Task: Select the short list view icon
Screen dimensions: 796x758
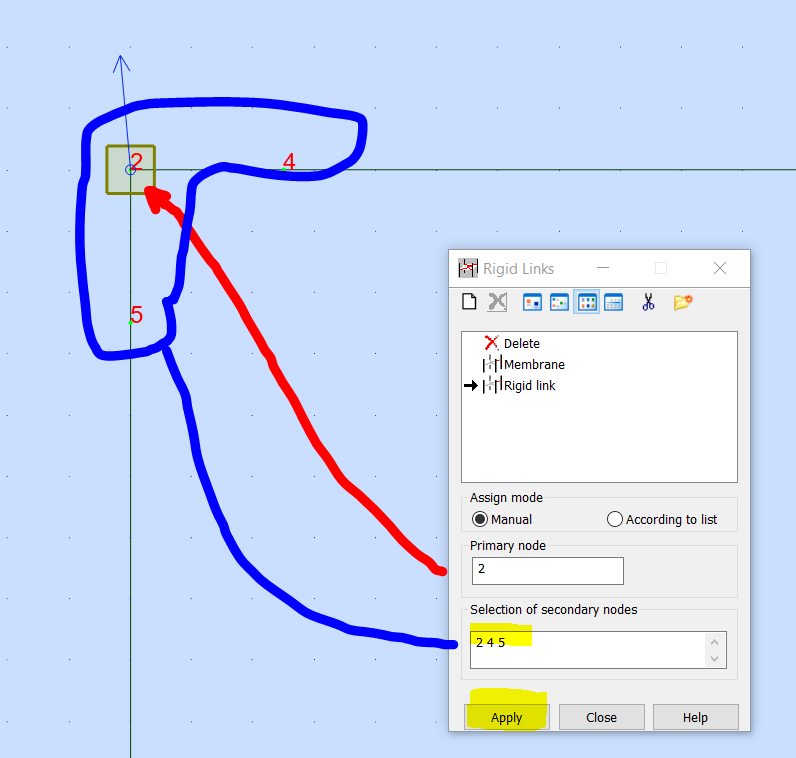Action: (587, 302)
